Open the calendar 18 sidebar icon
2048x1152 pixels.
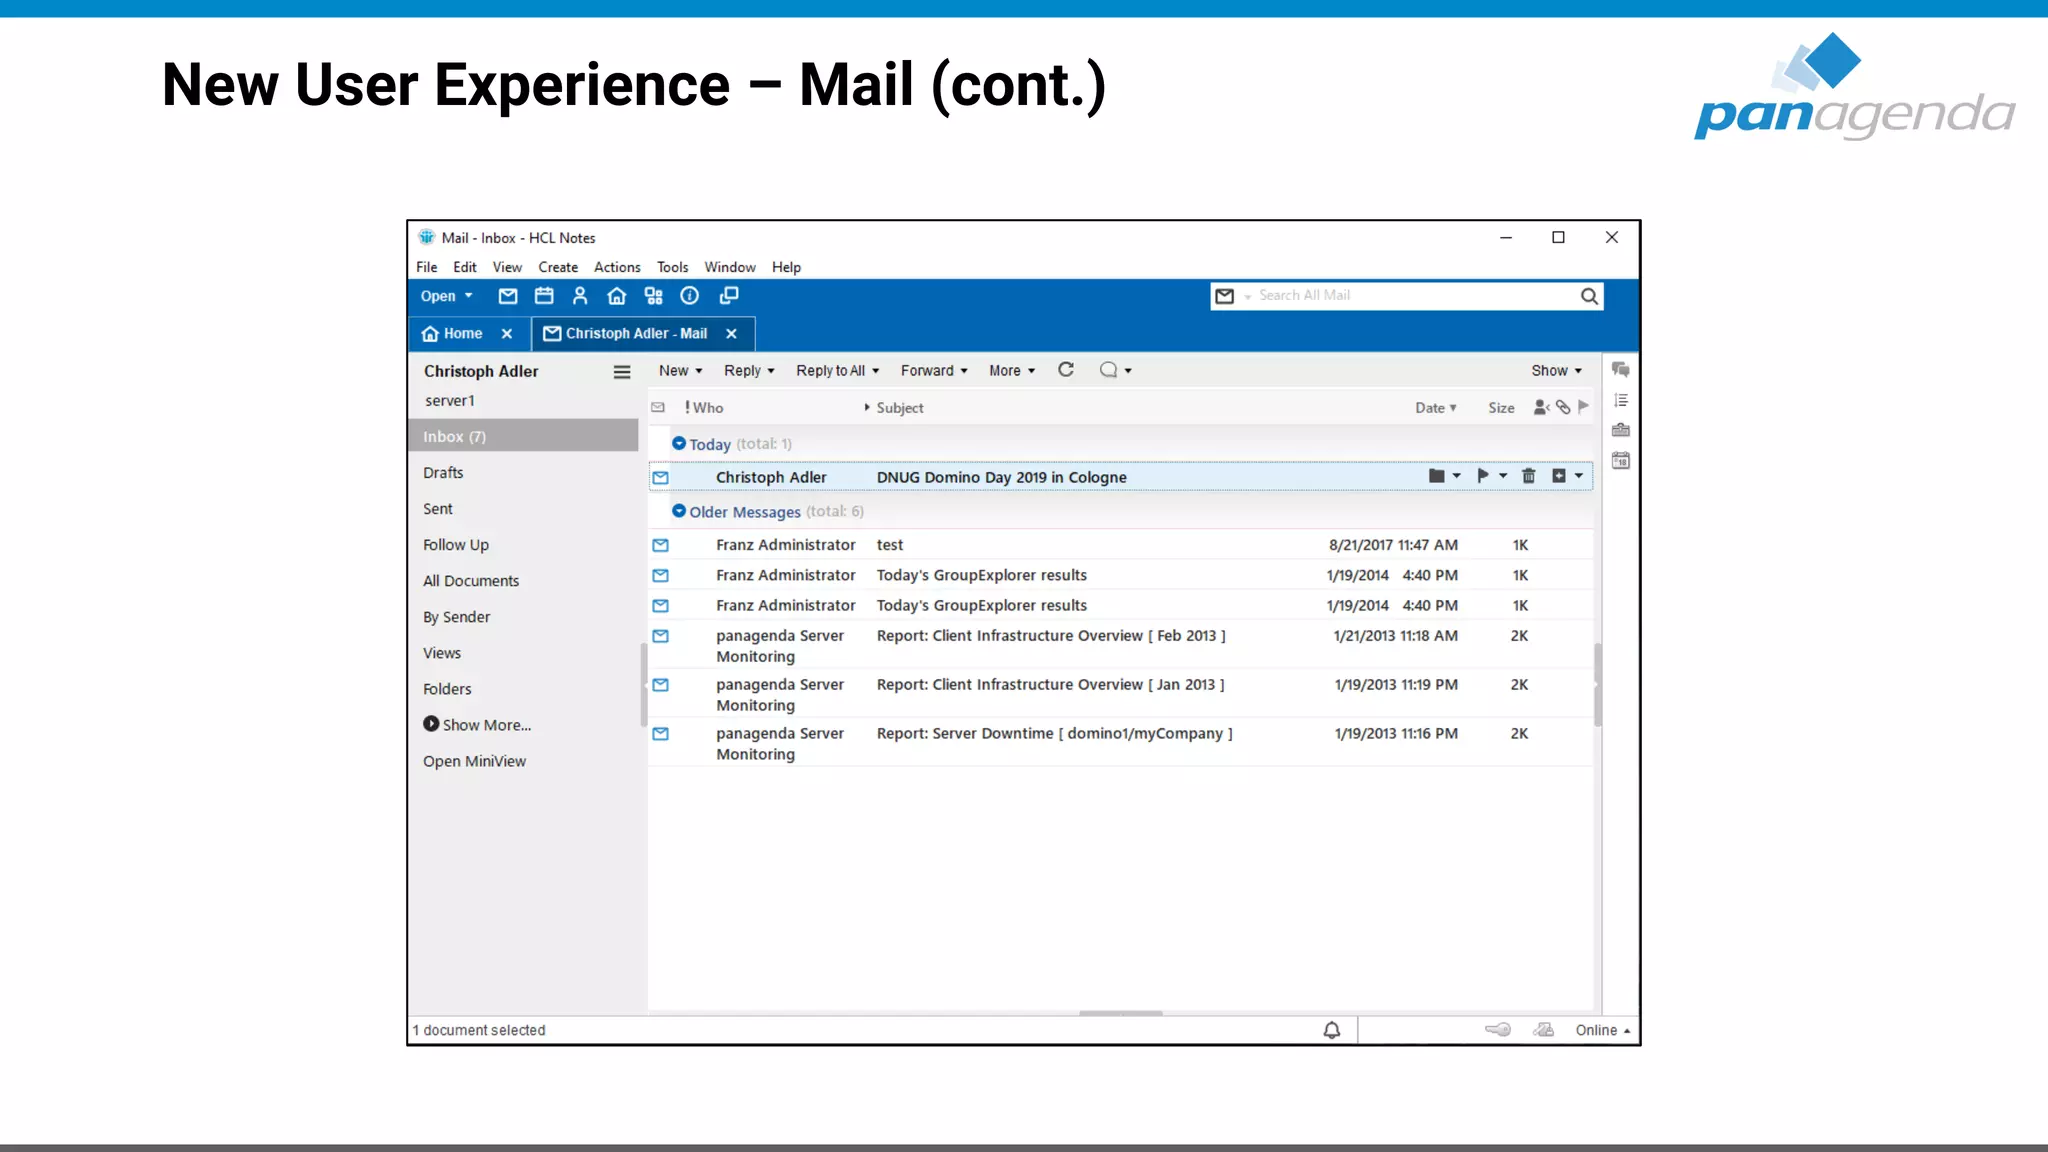point(1621,461)
